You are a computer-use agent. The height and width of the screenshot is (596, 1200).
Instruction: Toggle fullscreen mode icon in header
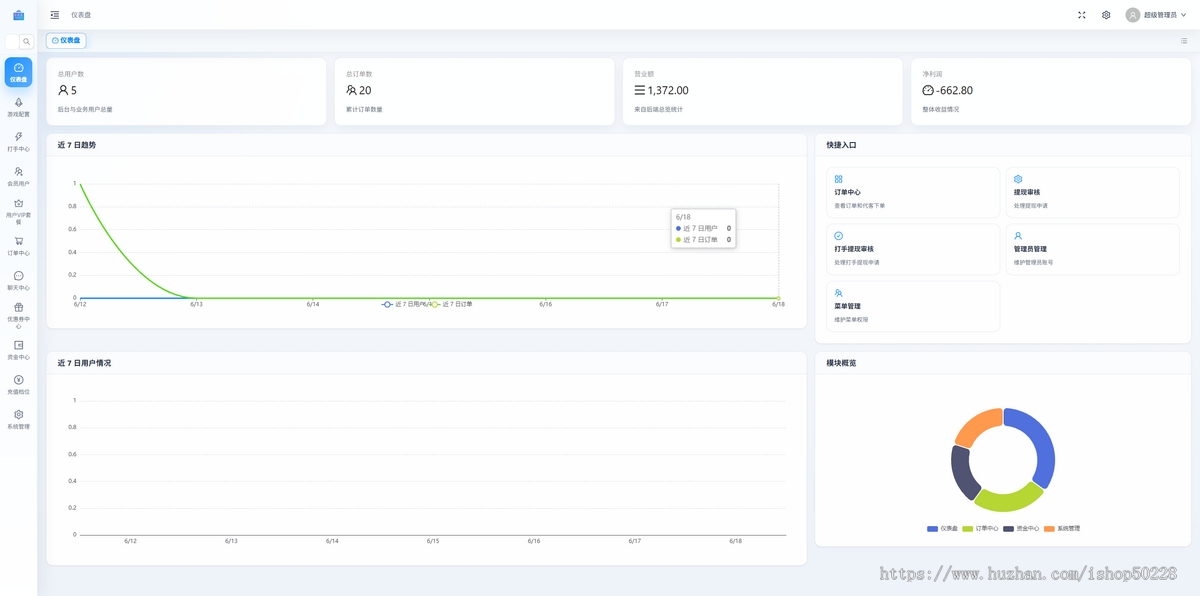(x=1081, y=15)
